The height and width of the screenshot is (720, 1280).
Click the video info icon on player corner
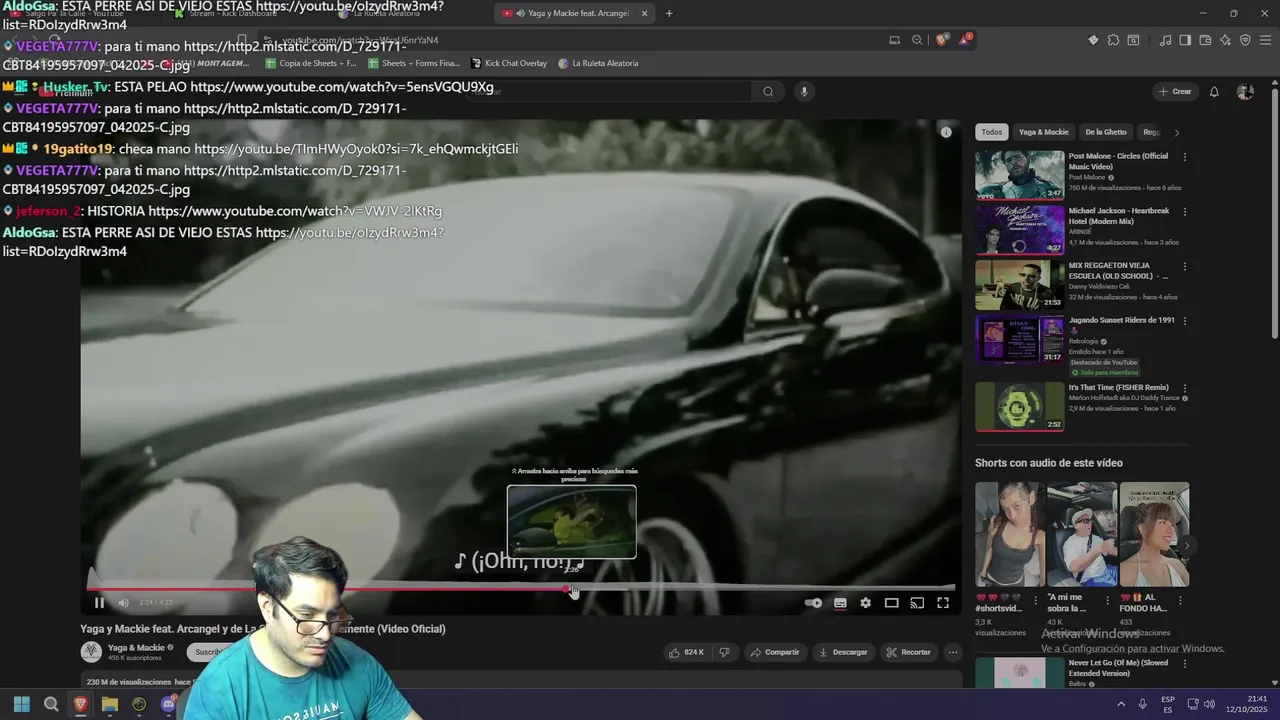[x=946, y=132]
